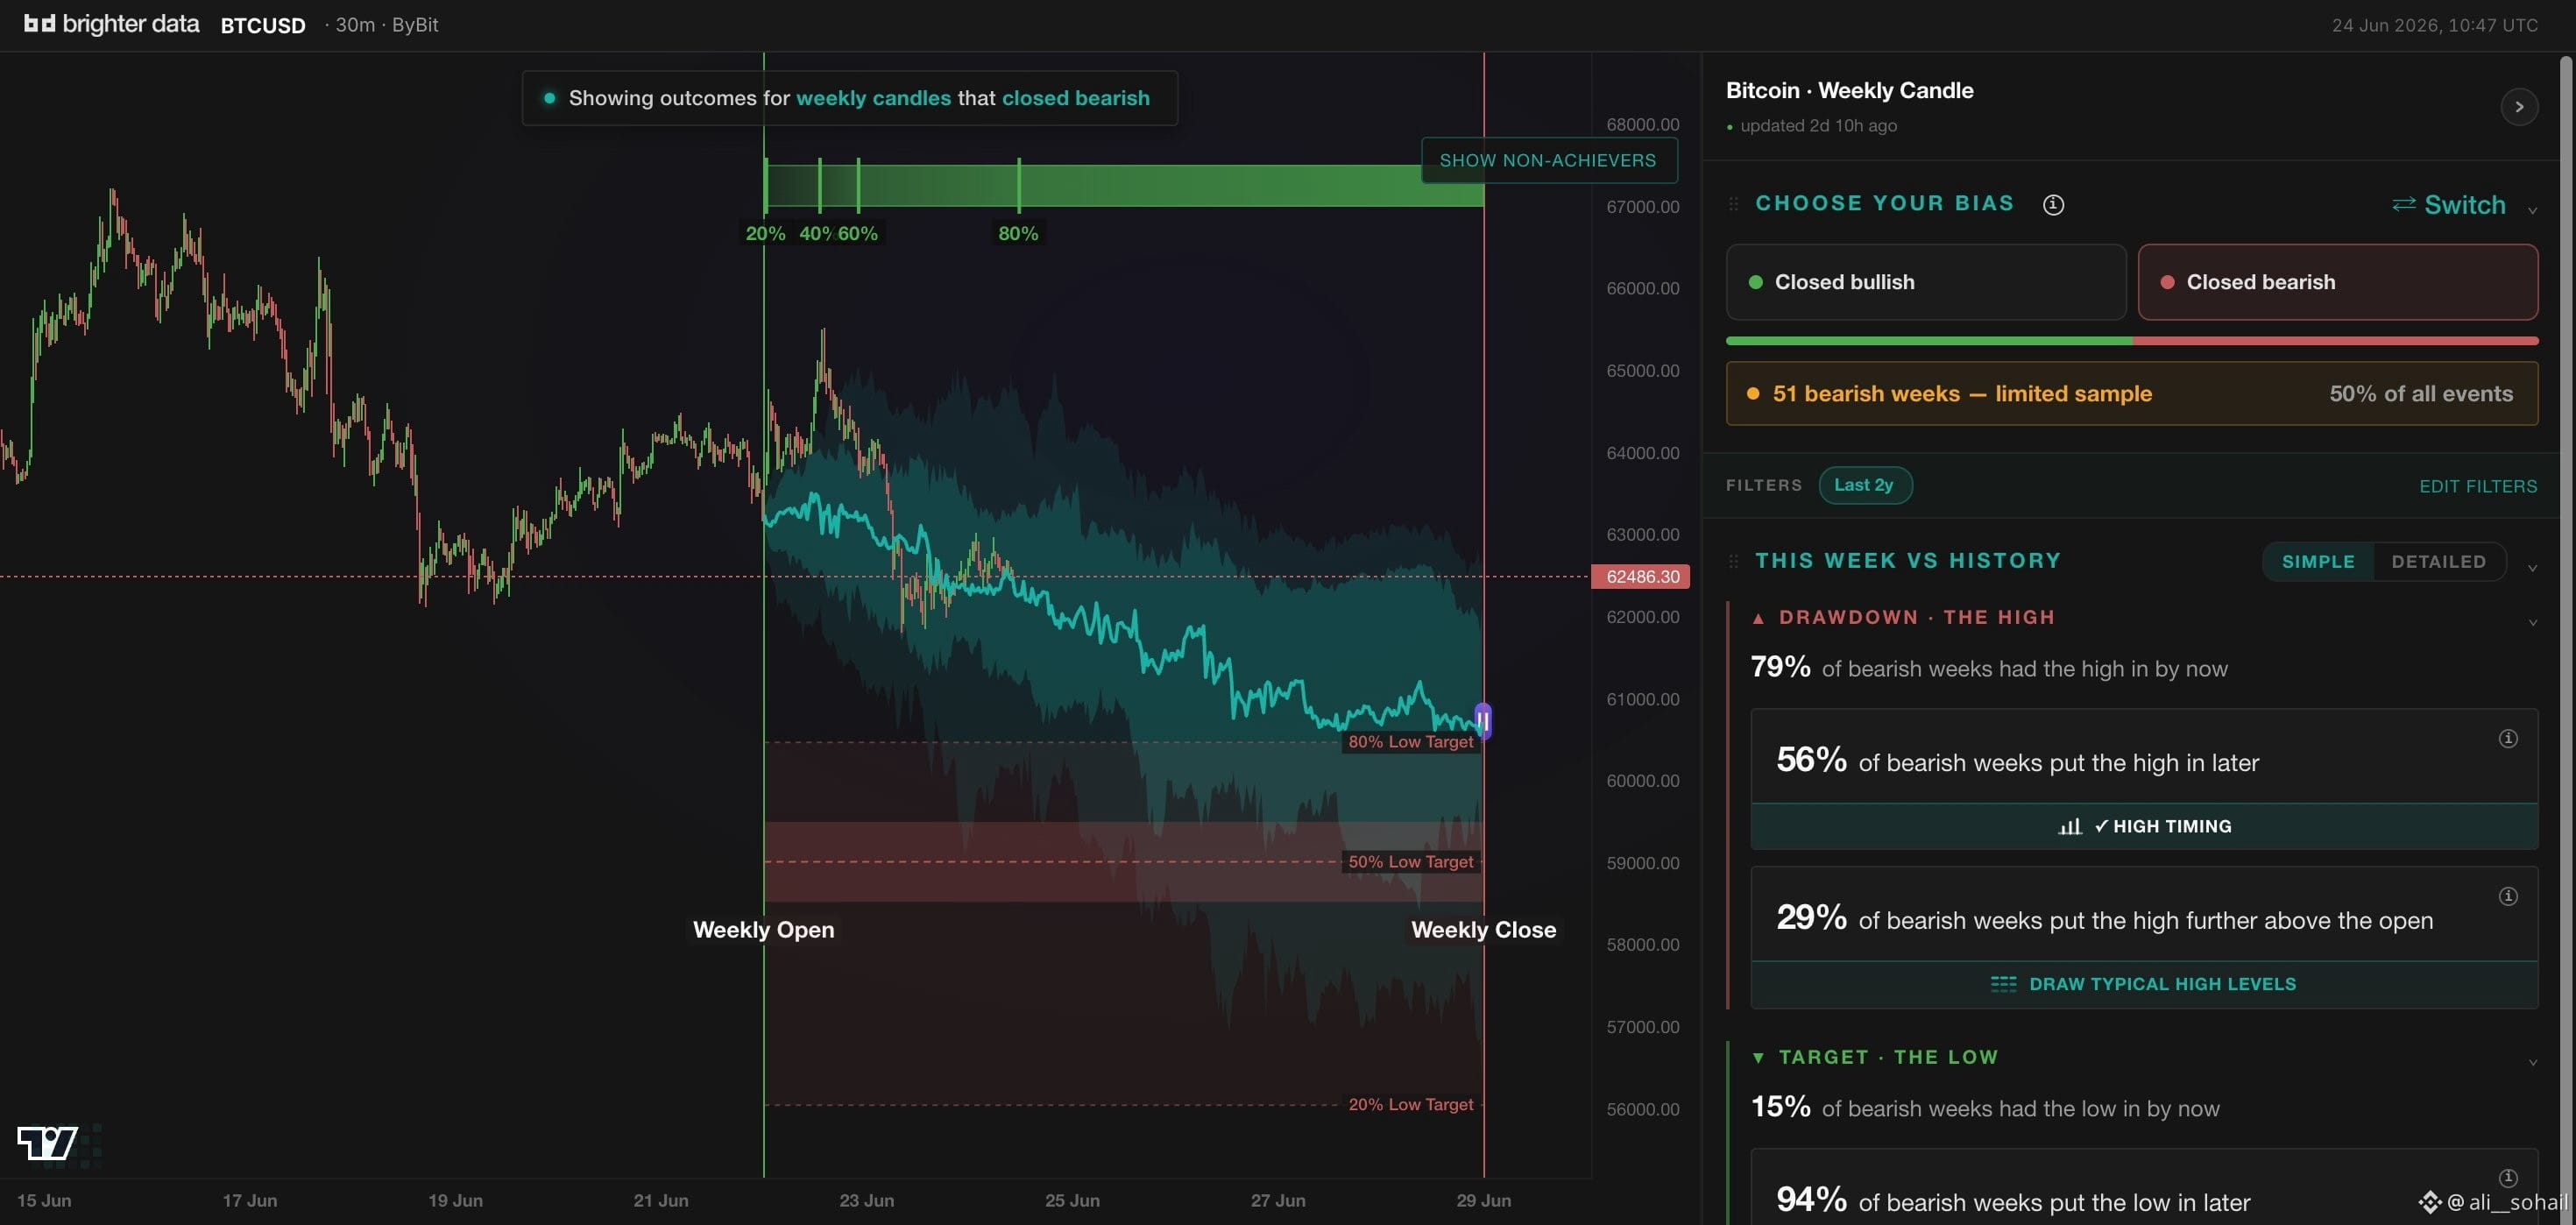
Task: Click the 79% high in by now stat
Action: point(1989,667)
